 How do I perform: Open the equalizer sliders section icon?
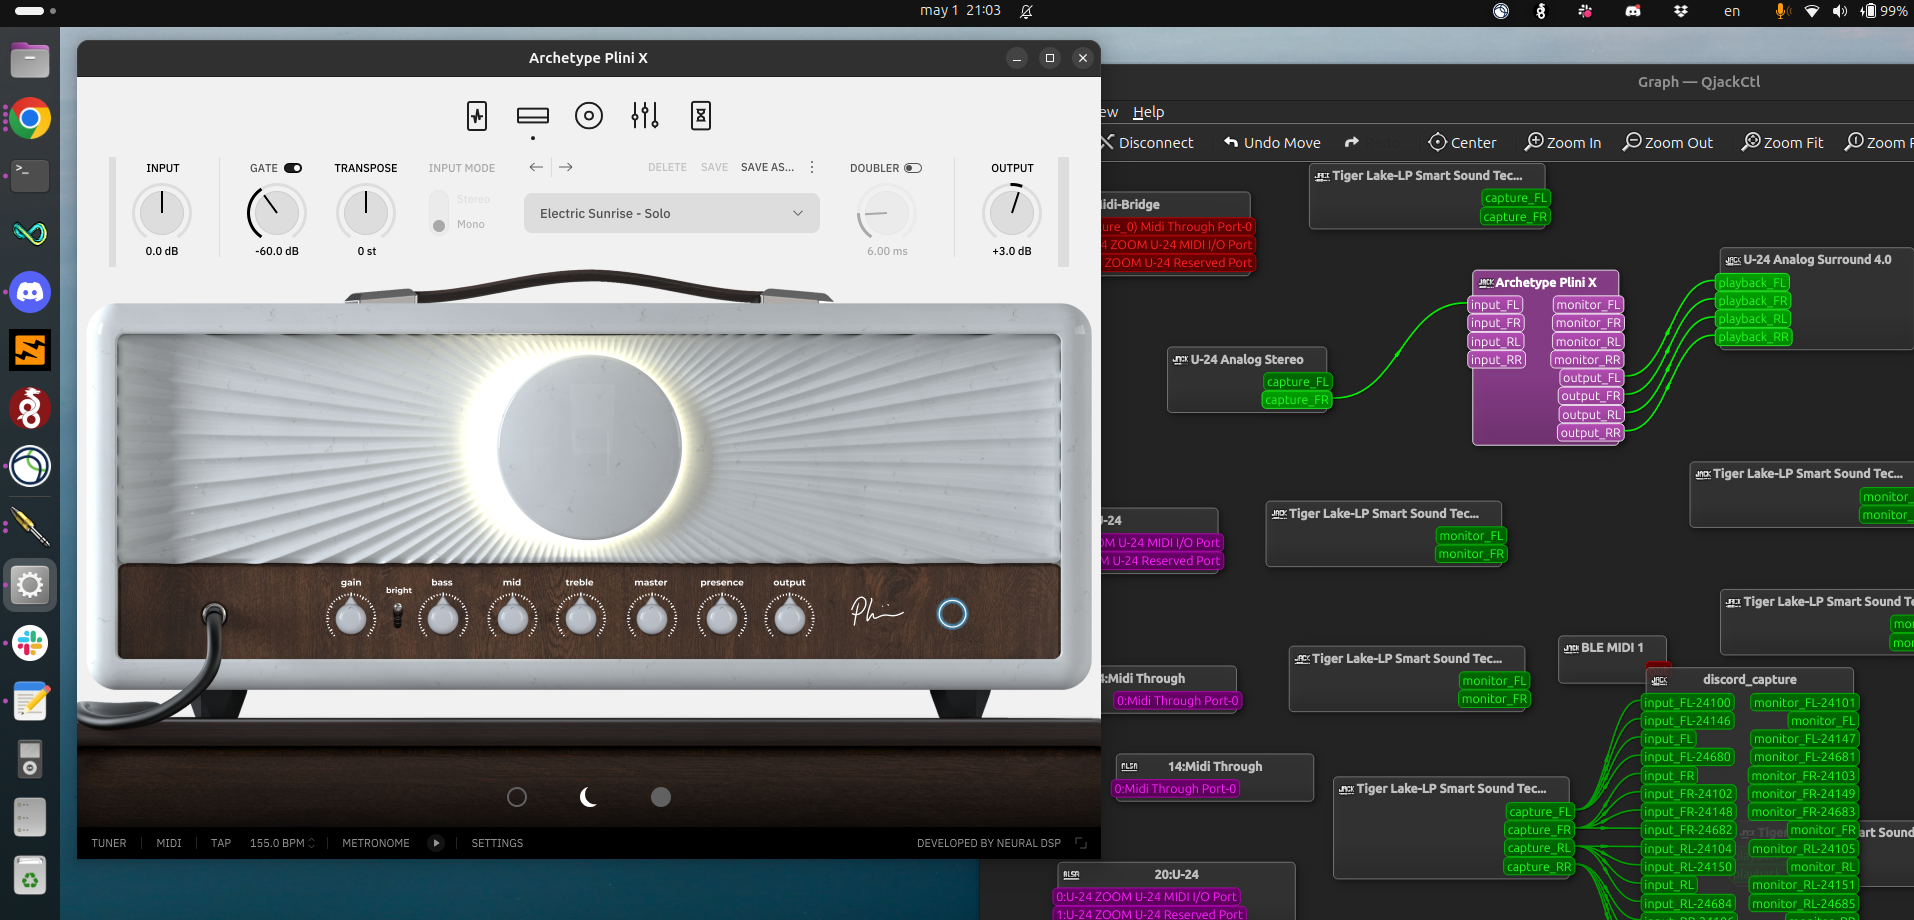(645, 116)
